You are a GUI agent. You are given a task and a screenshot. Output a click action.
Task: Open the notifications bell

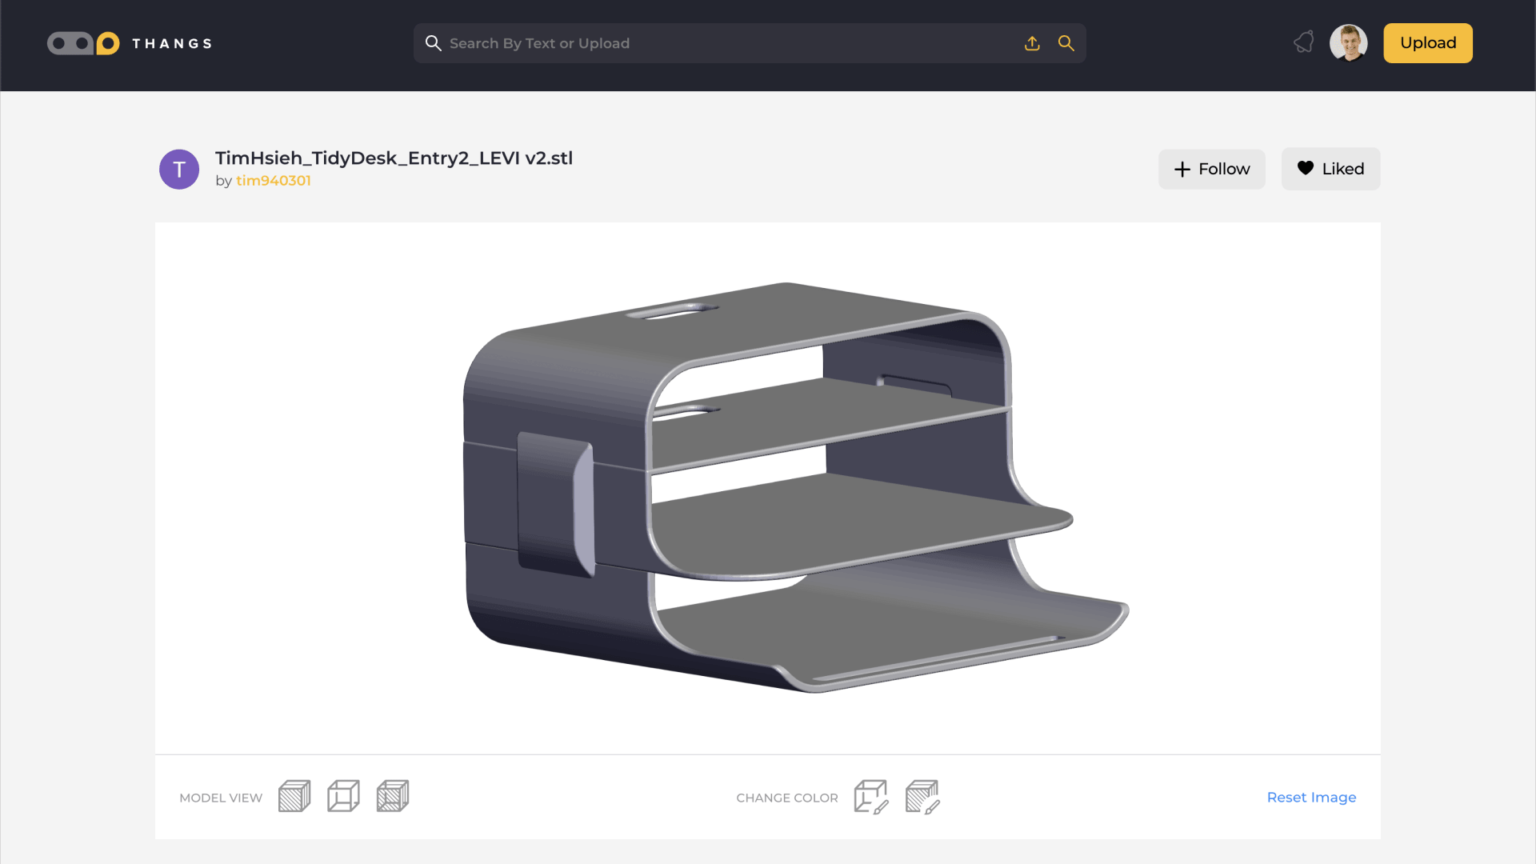pos(1303,41)
